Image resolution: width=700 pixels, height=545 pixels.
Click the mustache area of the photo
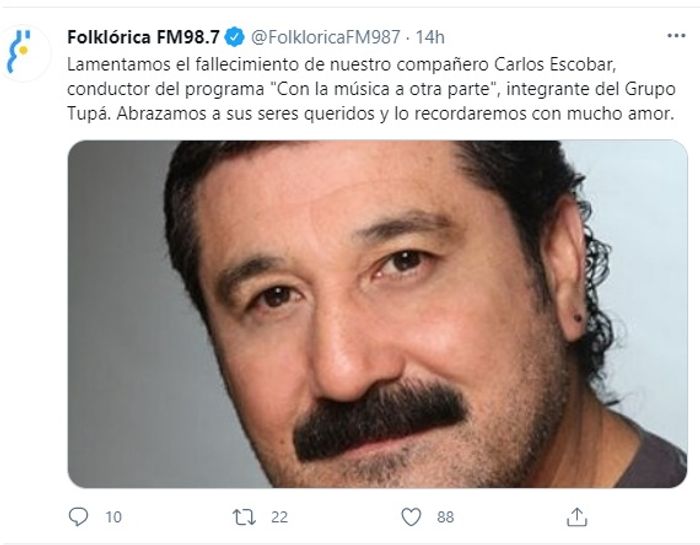379,419
